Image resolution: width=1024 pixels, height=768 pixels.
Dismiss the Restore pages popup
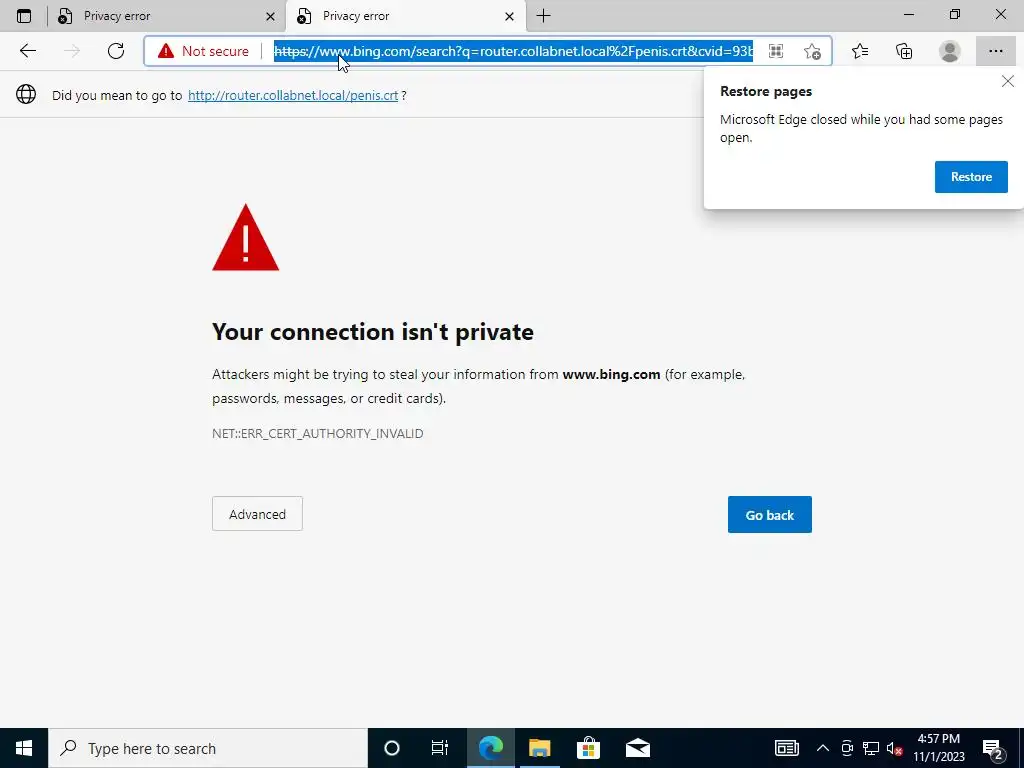coord(1008,81)
